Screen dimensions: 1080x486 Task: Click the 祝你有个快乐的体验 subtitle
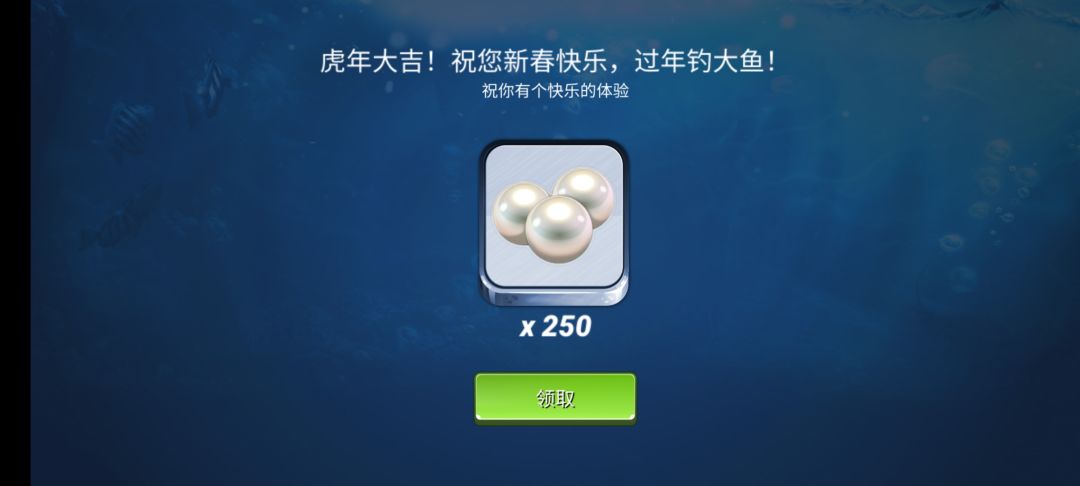(x=555, y=90)
